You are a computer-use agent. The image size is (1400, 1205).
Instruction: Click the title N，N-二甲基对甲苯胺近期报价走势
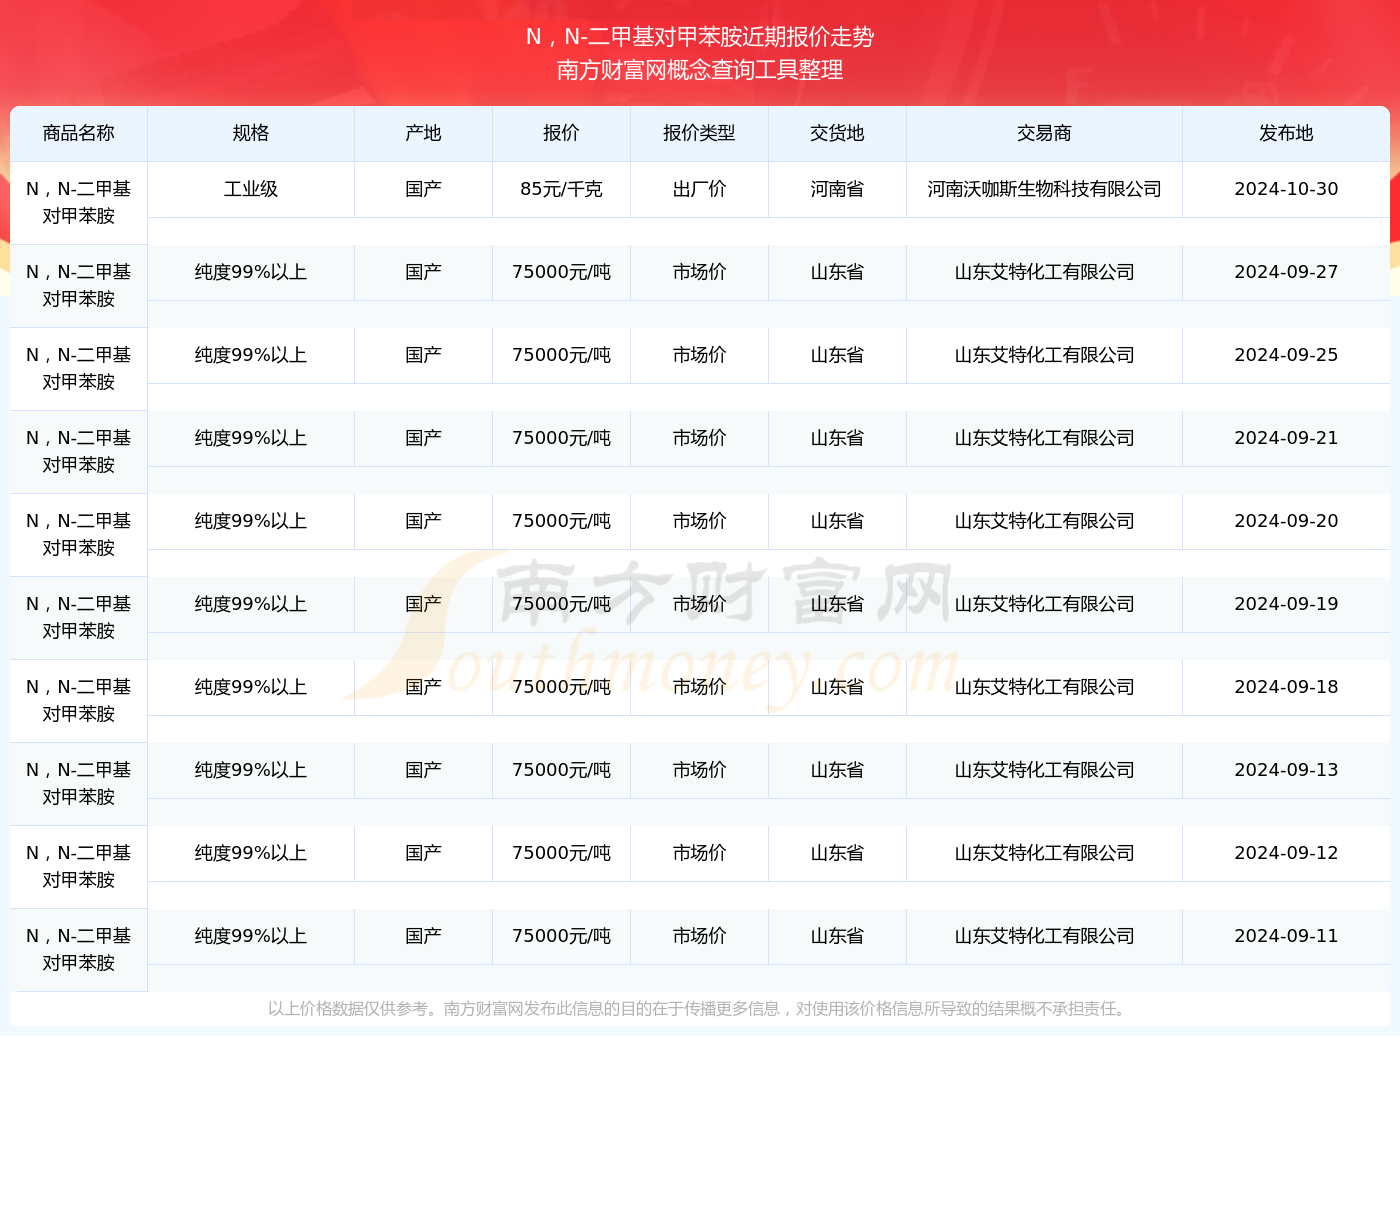(700, 37)
